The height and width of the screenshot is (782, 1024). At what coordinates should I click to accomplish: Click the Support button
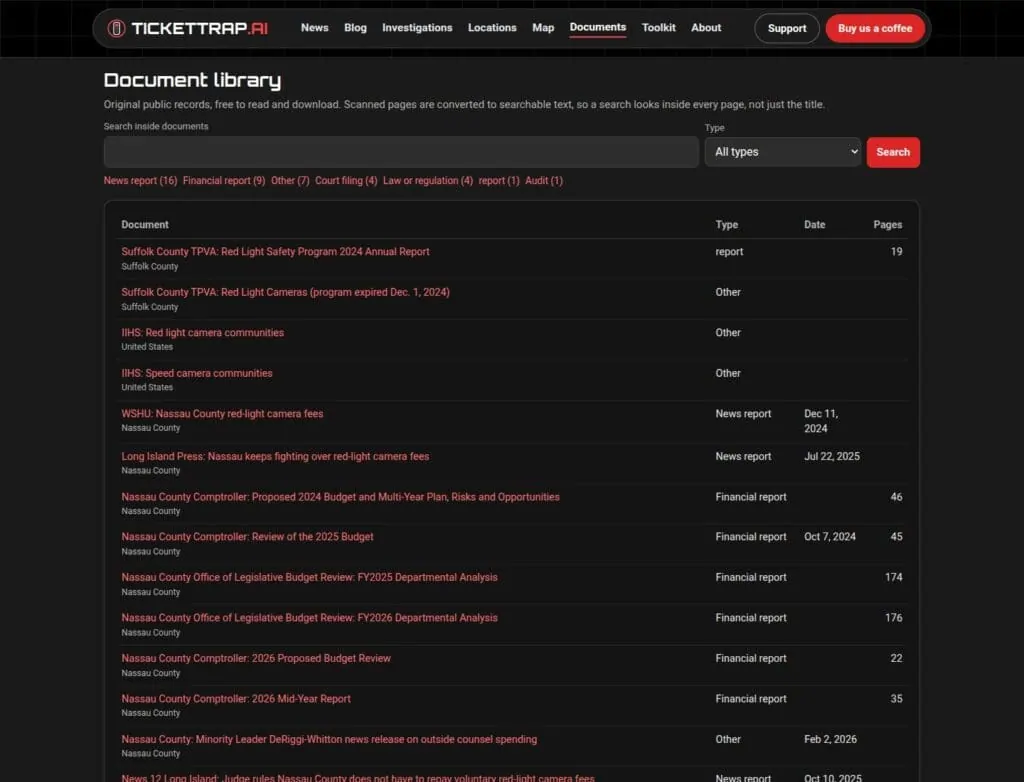click(x=786, y=28)
